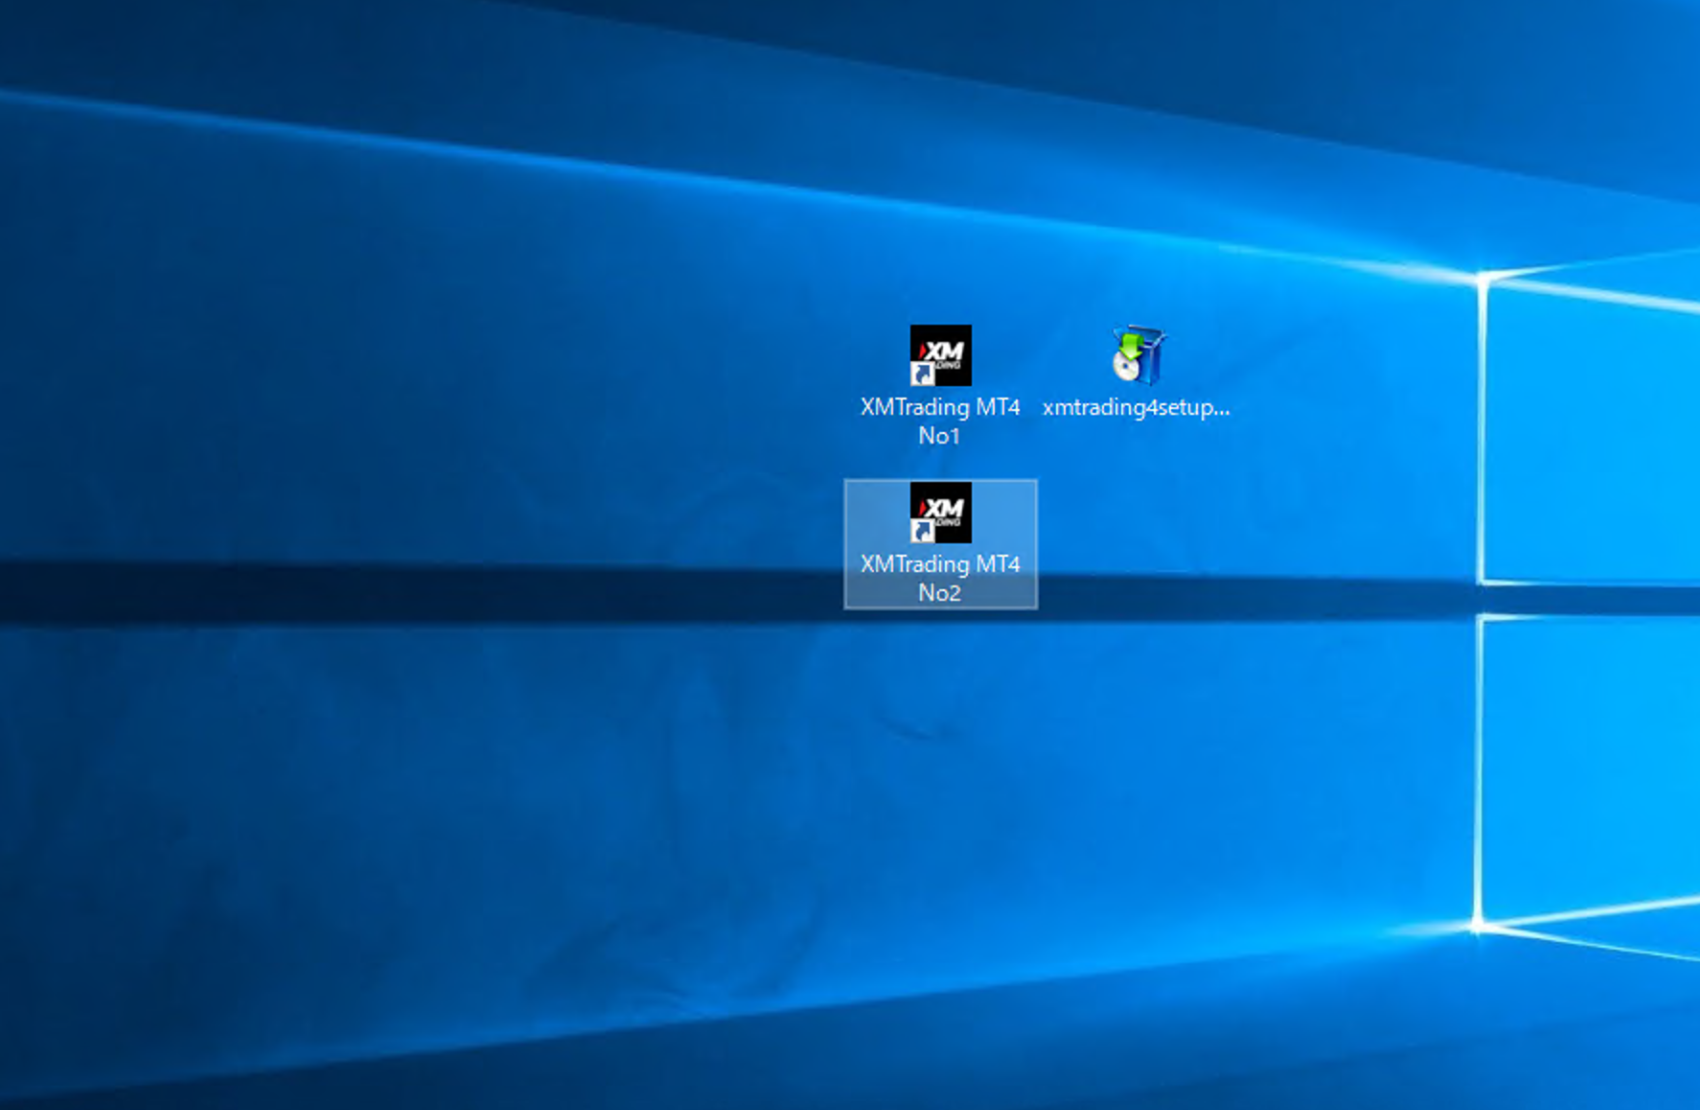Image resolution: width=1700 pixels, height=1110 pixels.
Task: Select the XMTrading MT4 No1 shortcut icon
Action: pos(940,355)
